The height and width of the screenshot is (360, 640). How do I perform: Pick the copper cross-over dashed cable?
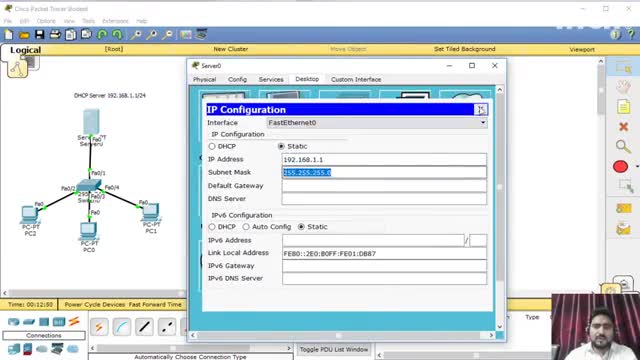pos(167,327)
